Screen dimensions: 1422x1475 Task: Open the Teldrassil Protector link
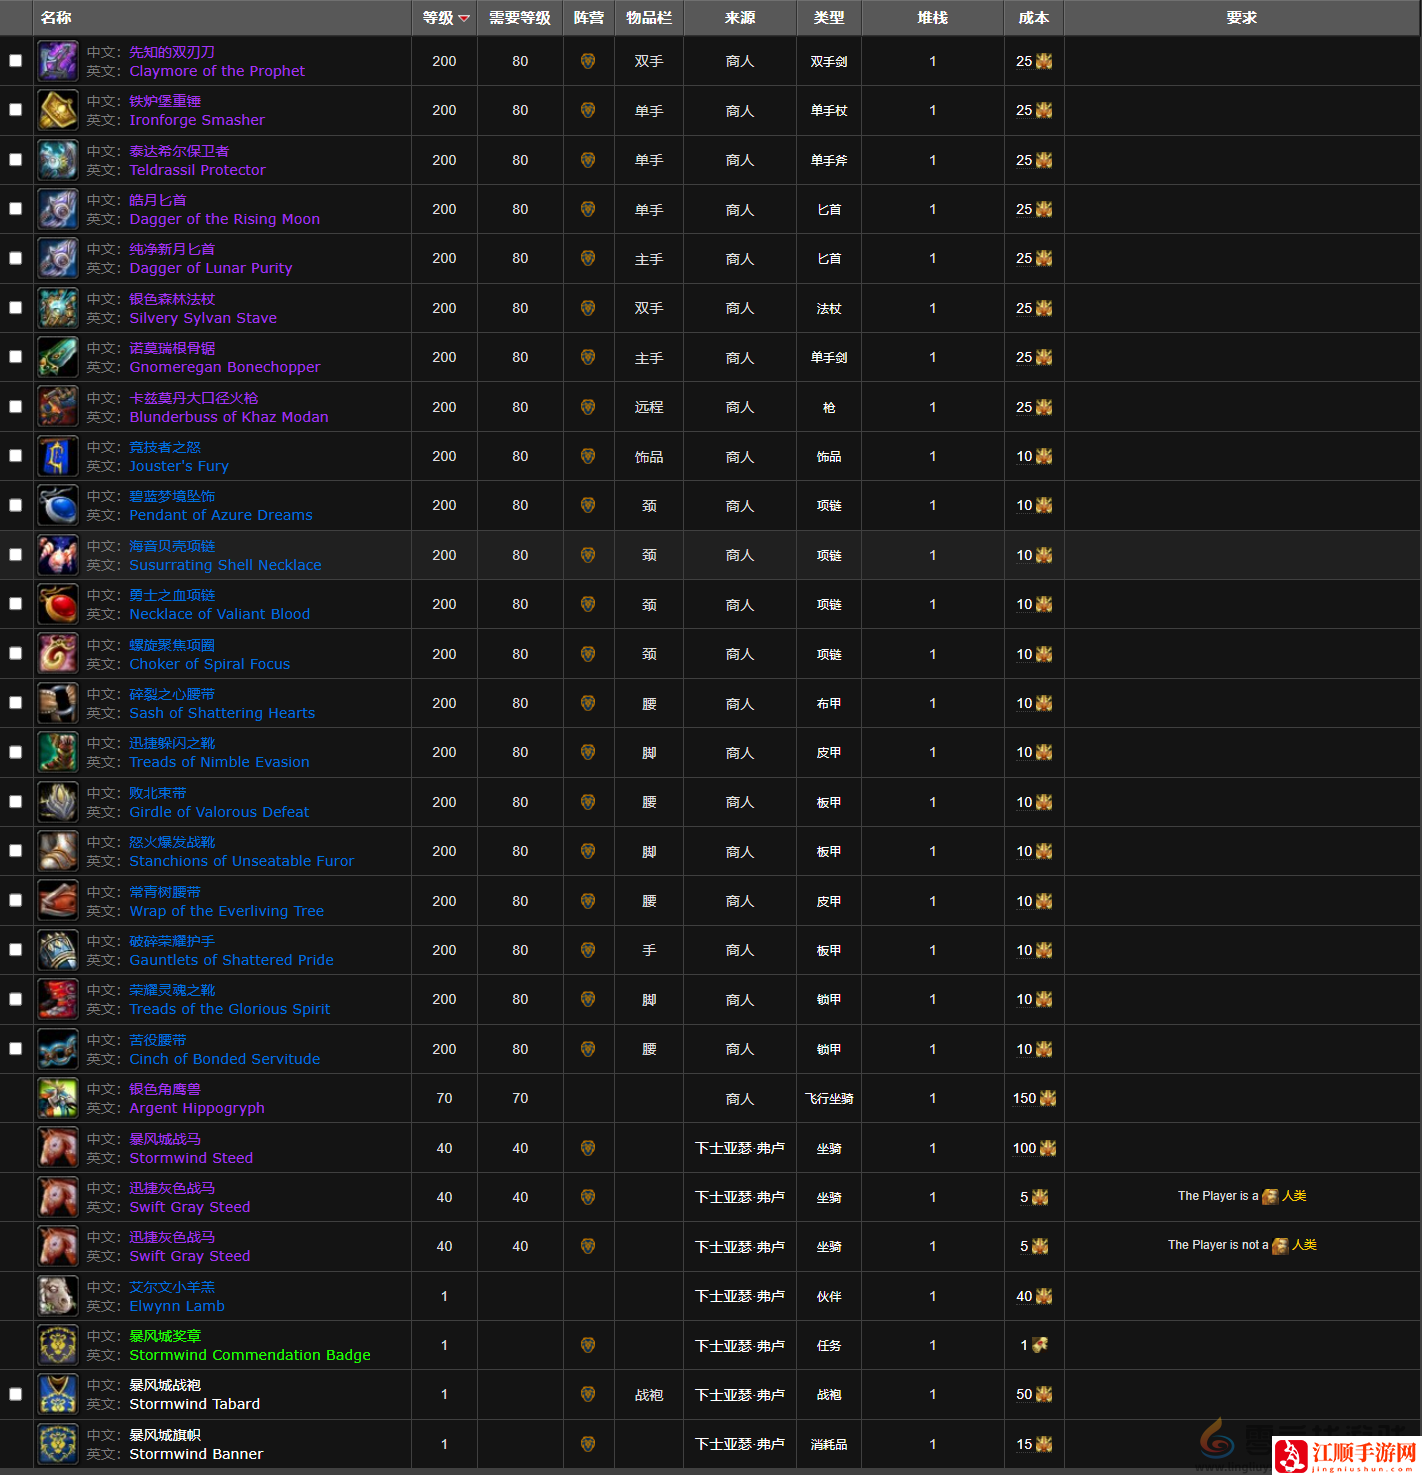tap(197, 170)
